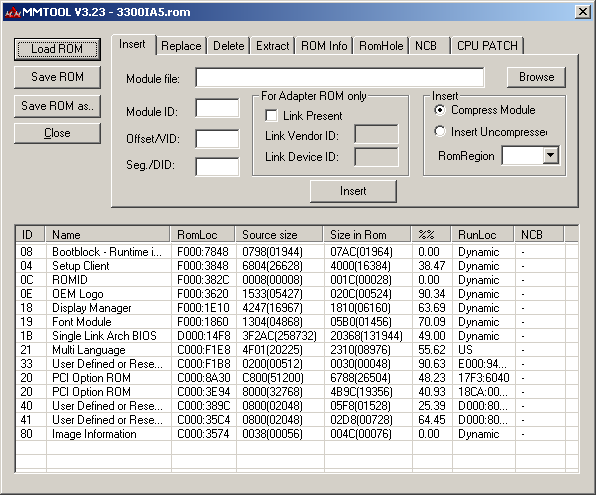This screenshot has width=596, height=495.
Task: Focus the Module file input field
Action: pyautogui.click(x=340, y=78)
